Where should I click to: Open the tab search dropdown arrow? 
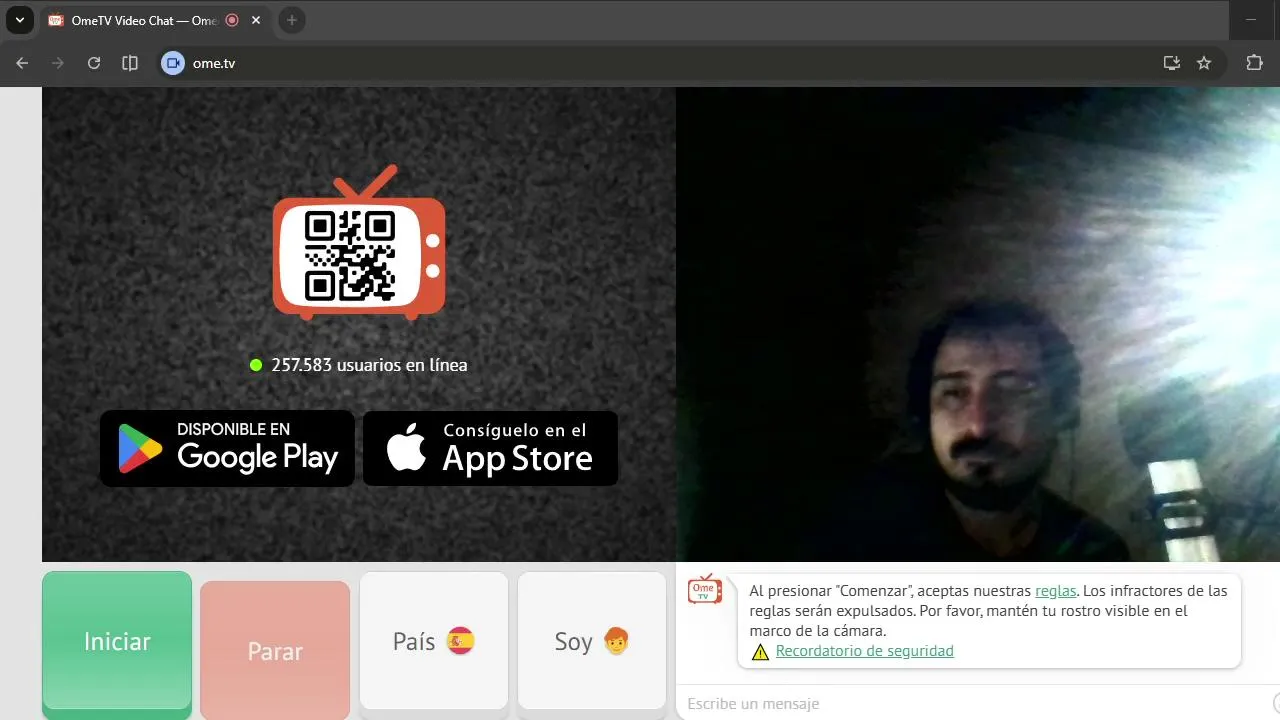click(x=19, y=20)
